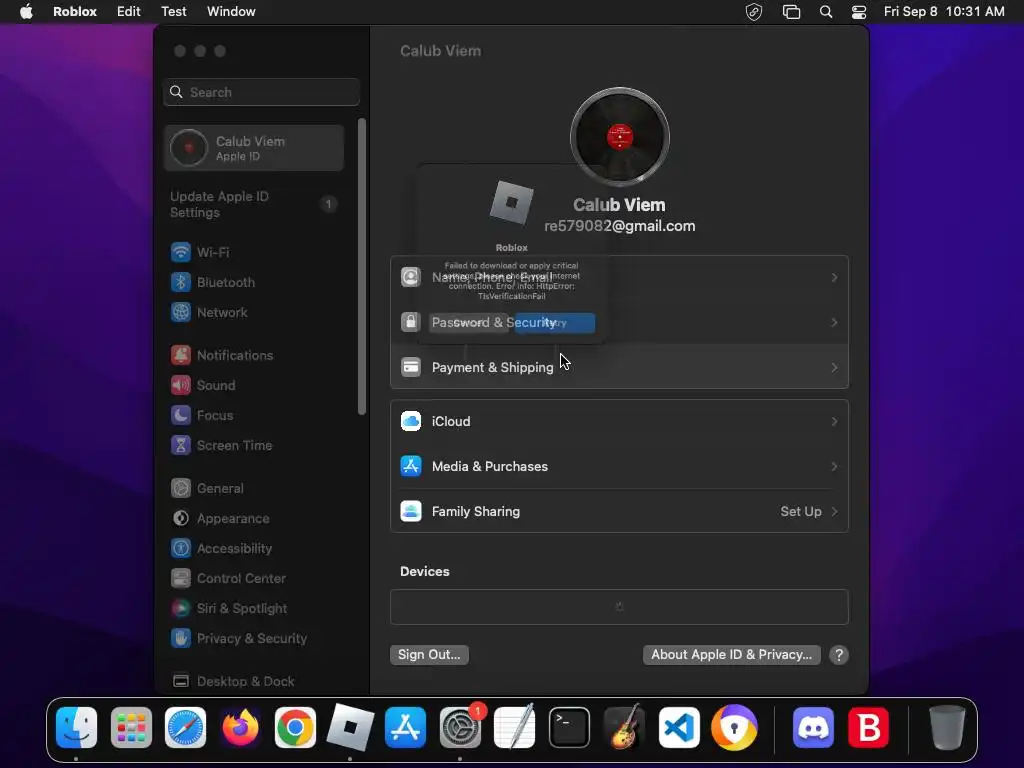Open the Media & Purchases row
The width and height of the screenshot is (1024, 768).
tap(619, 466)
